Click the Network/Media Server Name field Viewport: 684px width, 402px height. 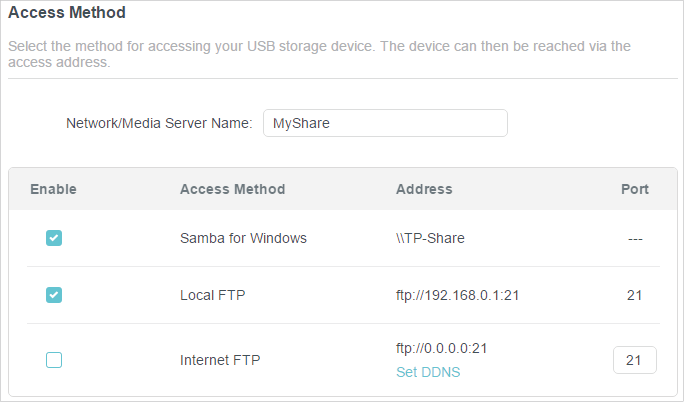click(x=385, y=123)
